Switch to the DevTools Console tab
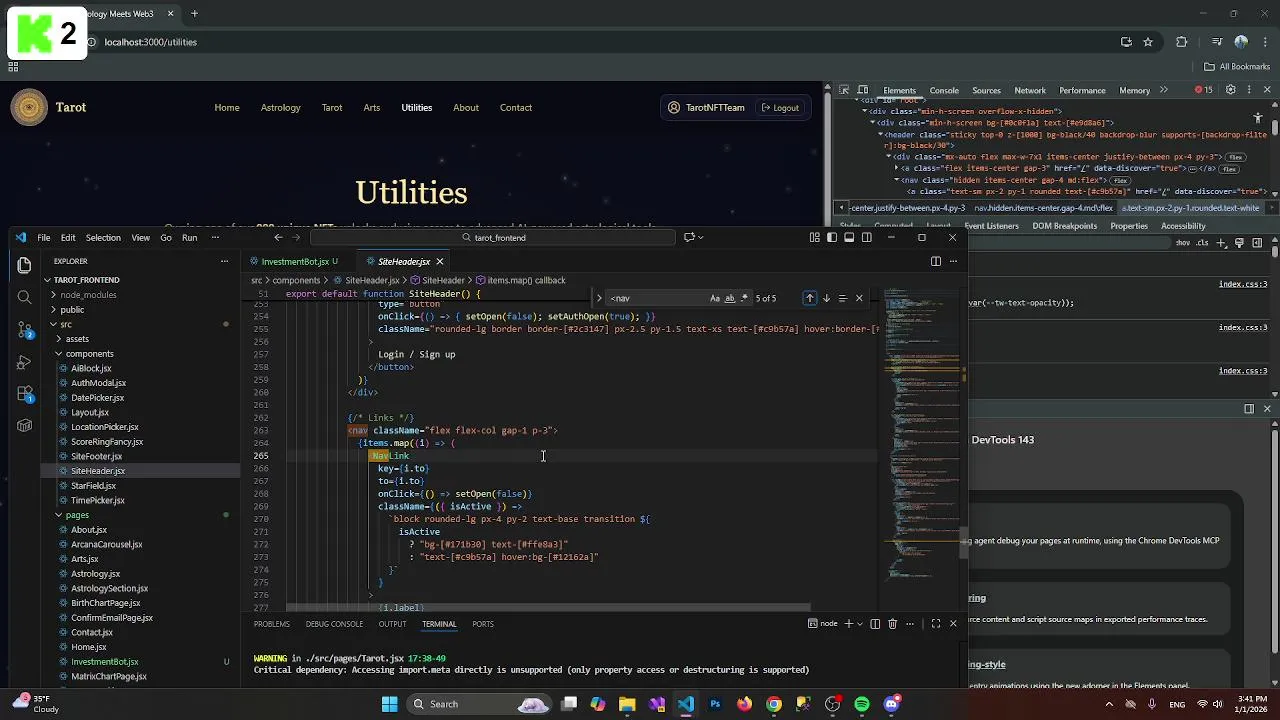Viewport: 1280px width, 720px height. (944, 90)
